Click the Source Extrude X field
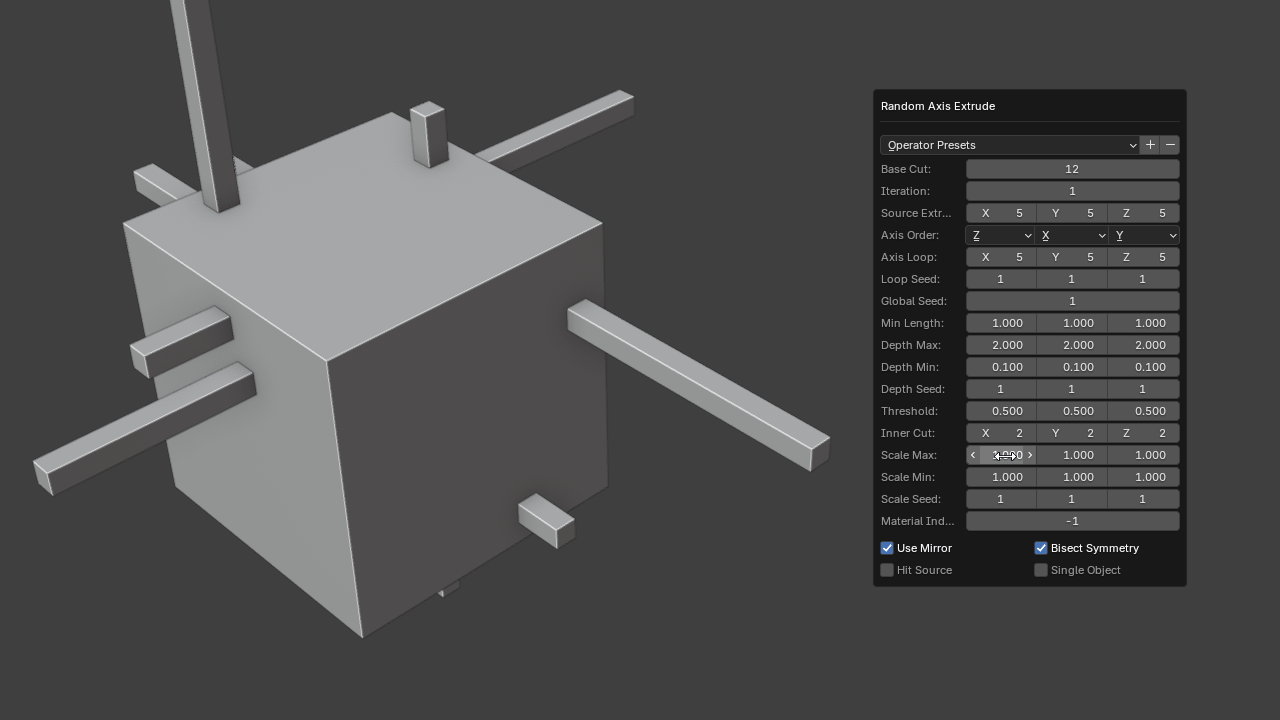The height and width of the screenshot is (720, 1280). [1001, 213]
